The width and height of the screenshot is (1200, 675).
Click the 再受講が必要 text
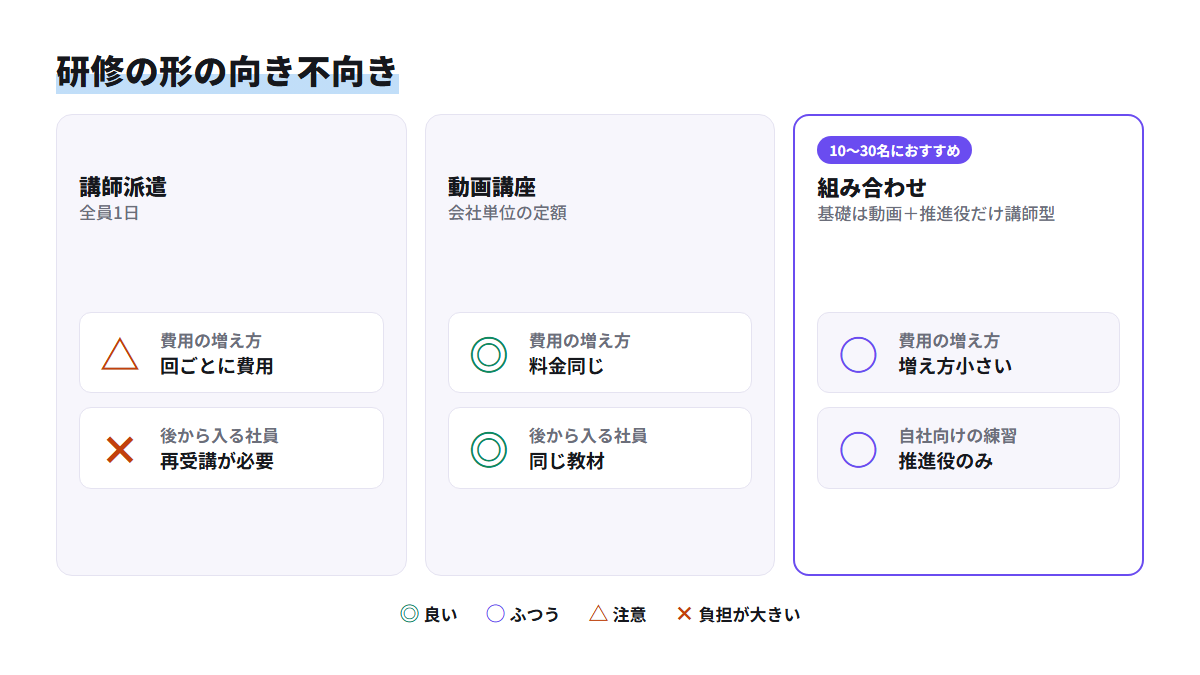coord(217,461)
